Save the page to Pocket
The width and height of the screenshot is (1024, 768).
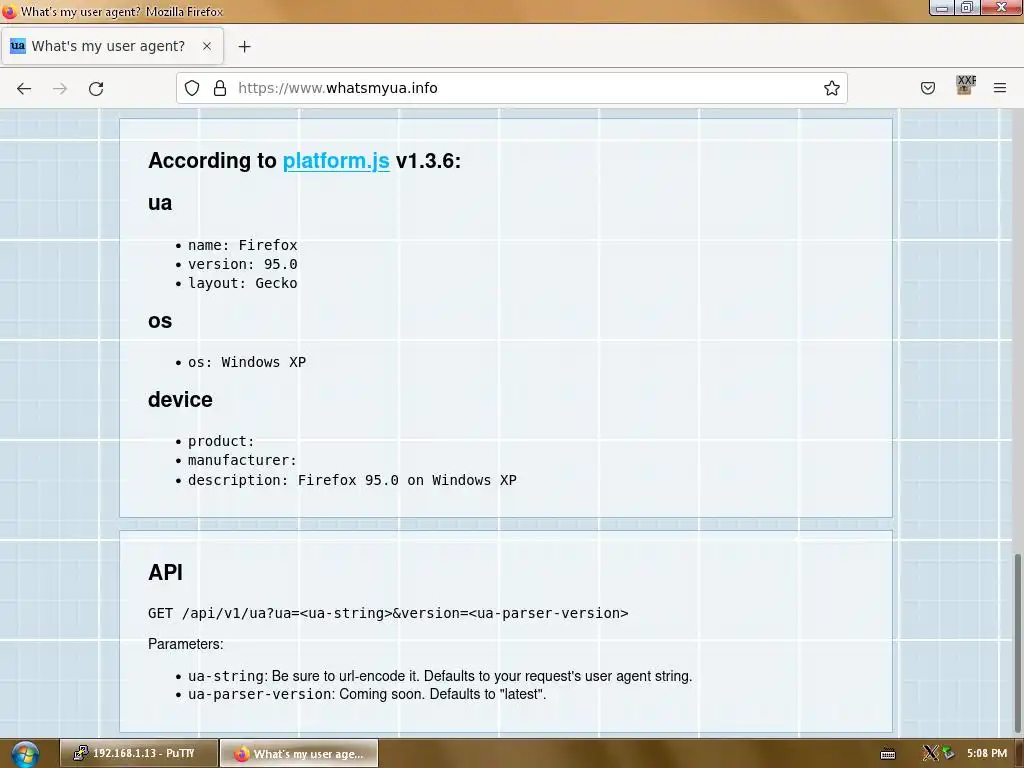click(927, 88)
